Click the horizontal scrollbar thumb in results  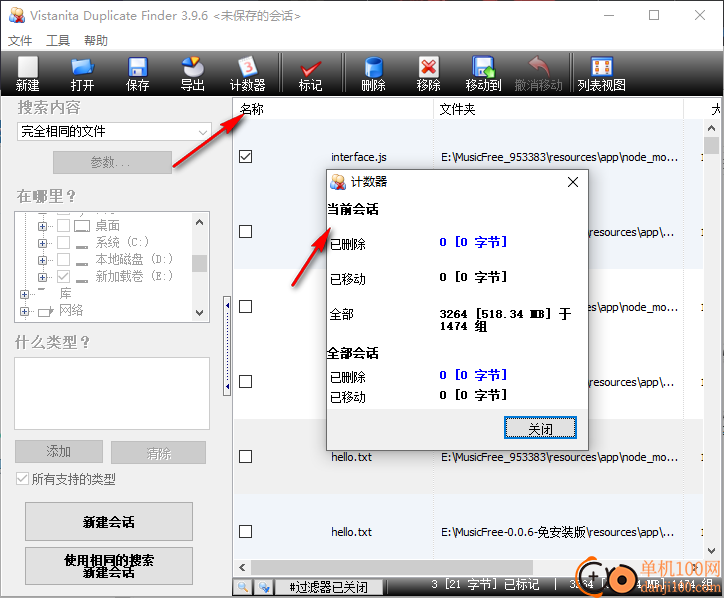392,567
